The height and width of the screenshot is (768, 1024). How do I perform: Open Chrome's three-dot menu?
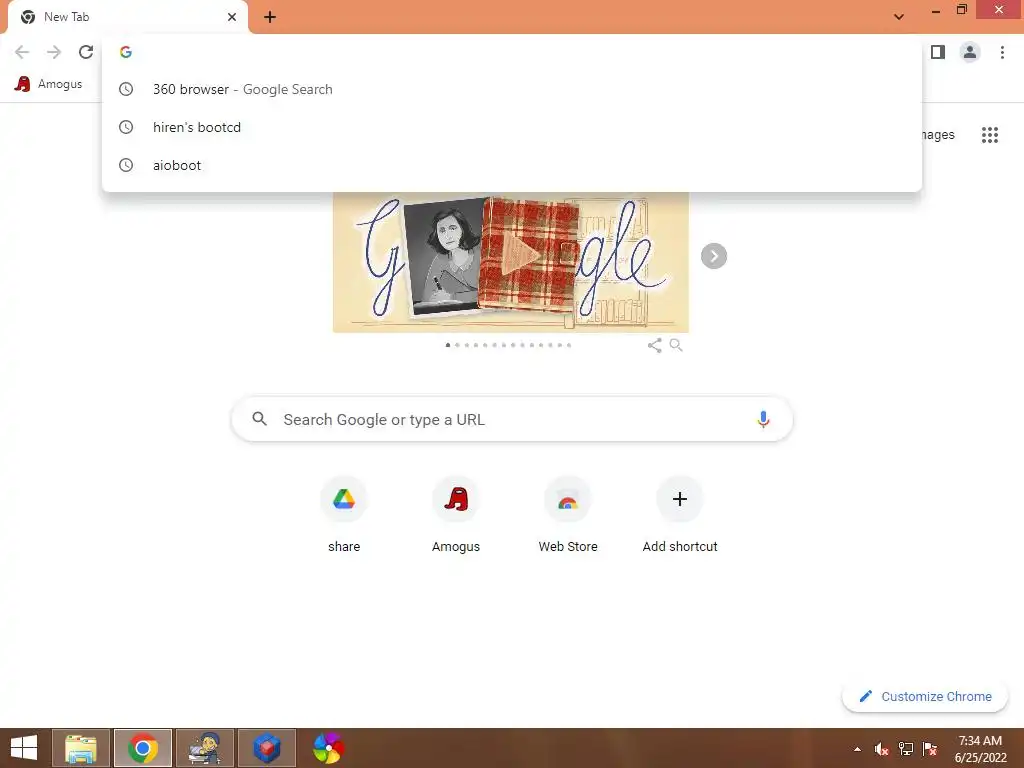[1002, 52]
